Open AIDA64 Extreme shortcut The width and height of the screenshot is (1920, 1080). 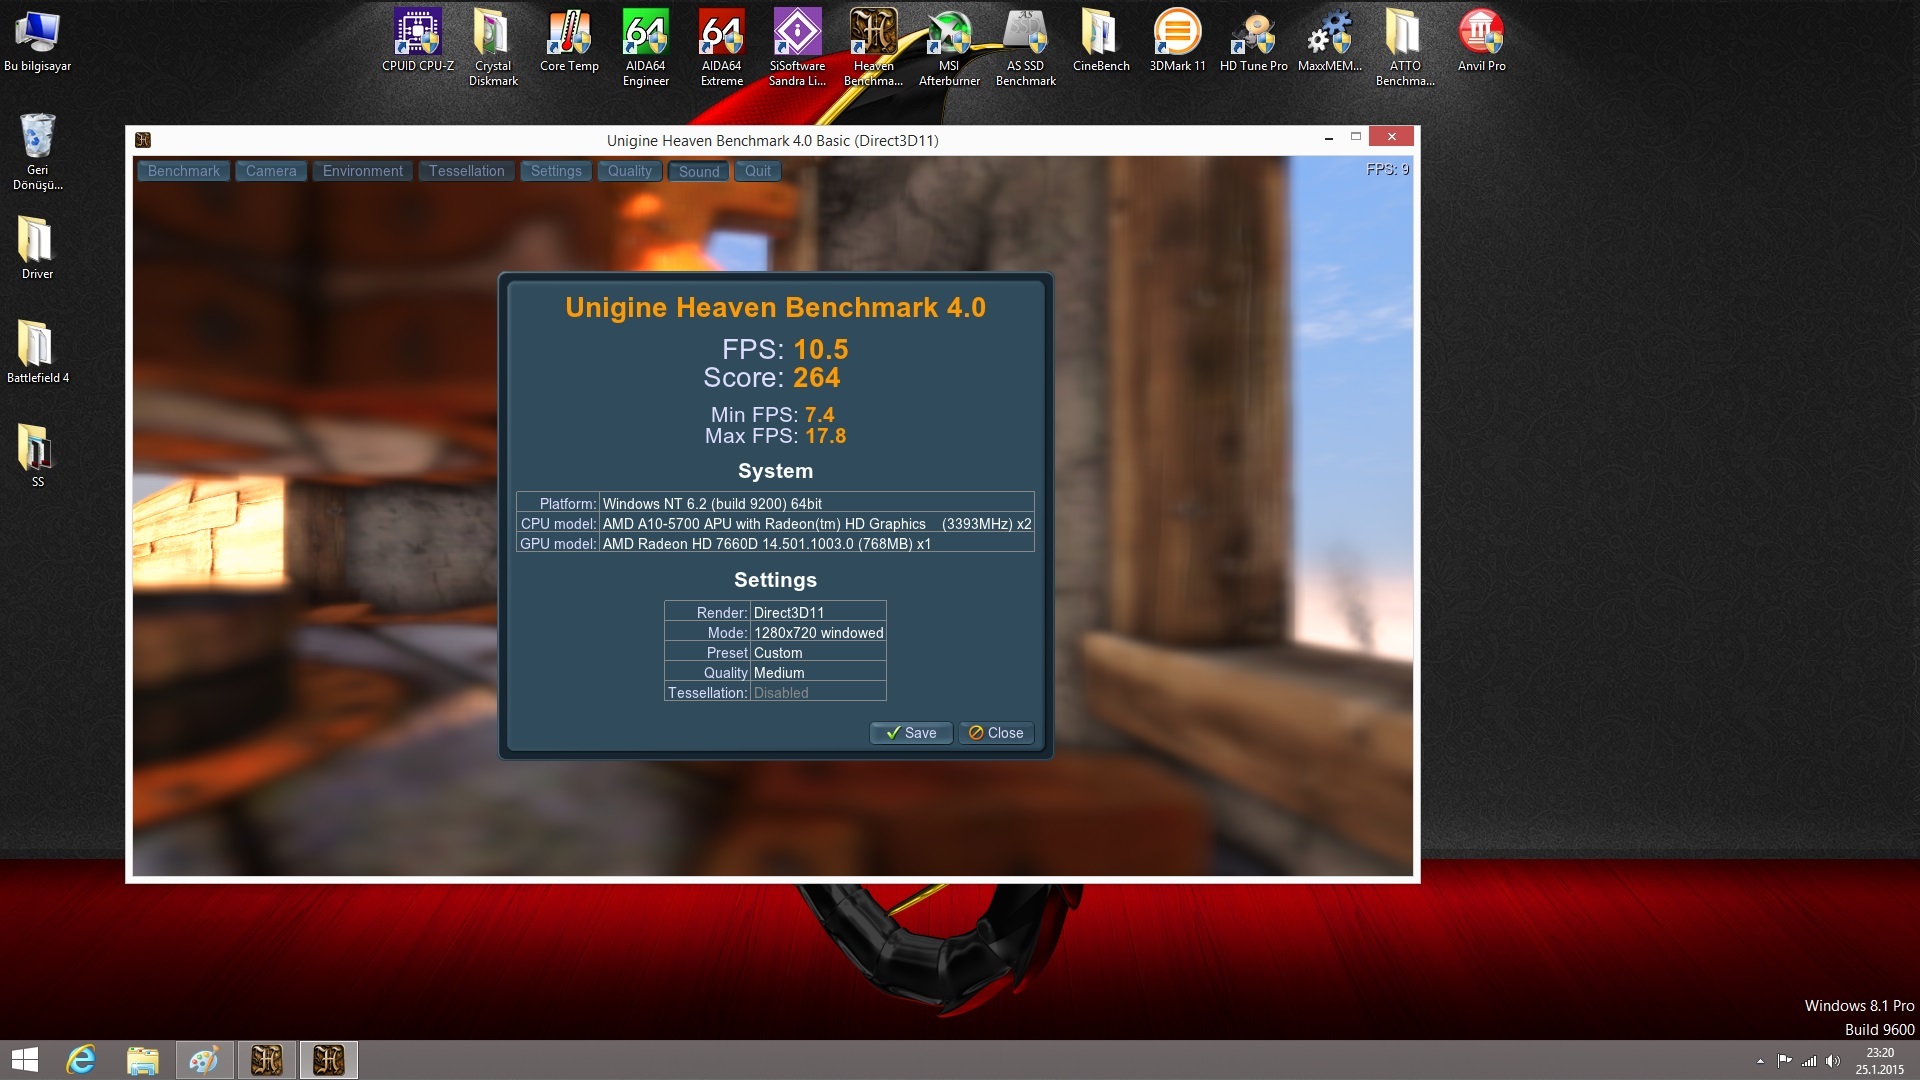coord(721,48)
